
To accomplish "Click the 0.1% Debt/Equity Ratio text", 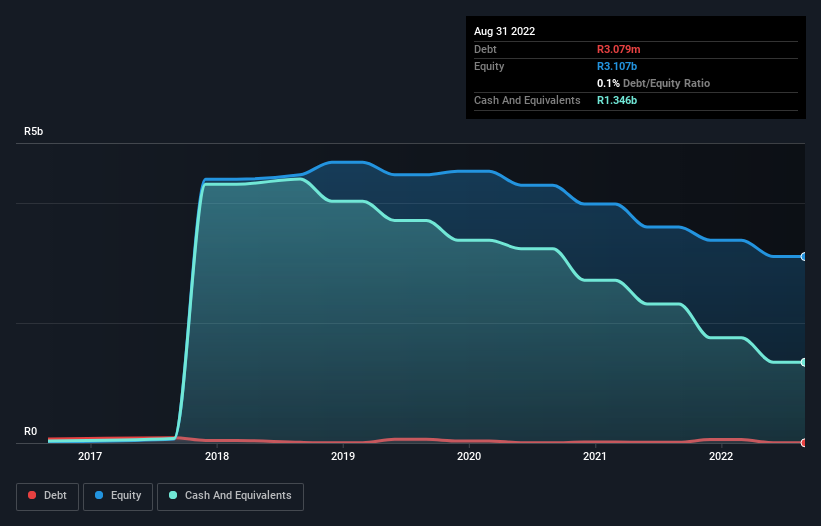I will click(653, 83).
